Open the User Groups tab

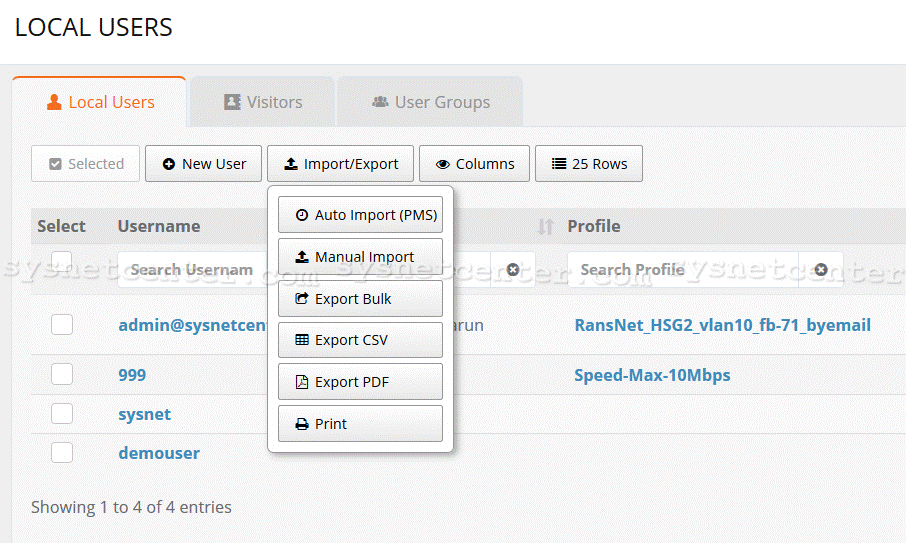pyautogui.click(x=430, y=102)
